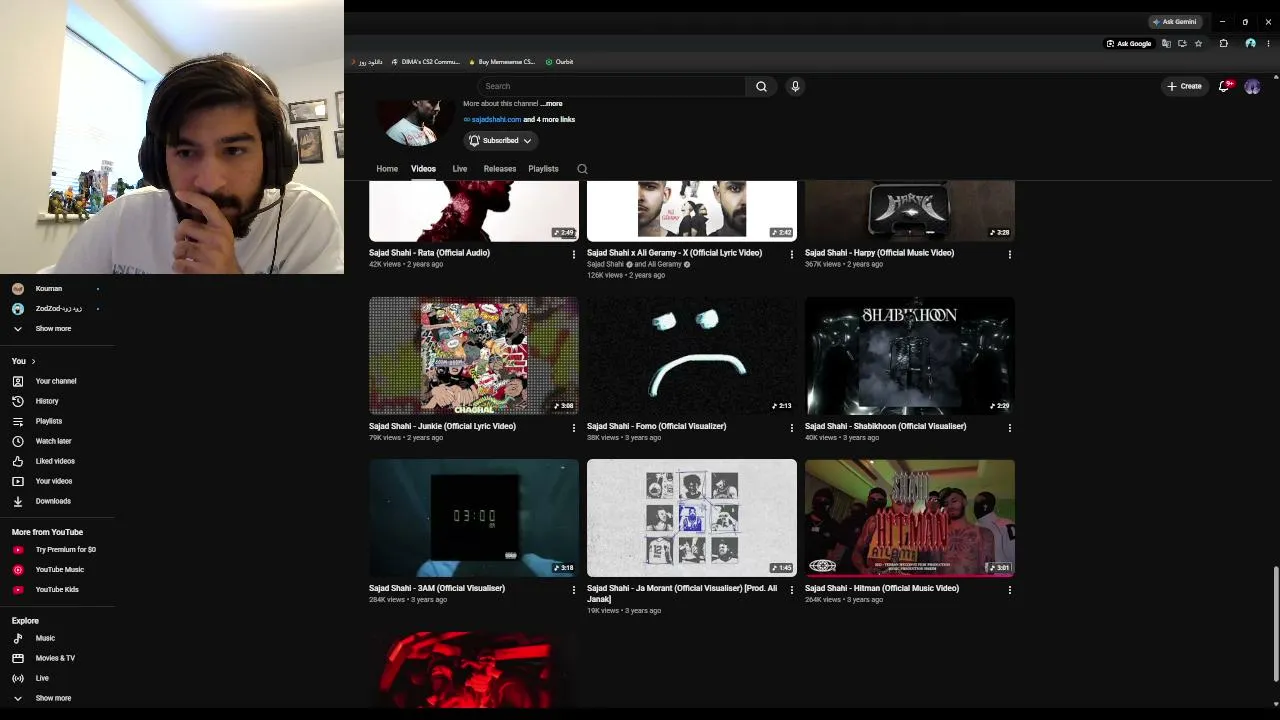Bookmark this page with star icon
This screenshot has width=1280, height=720.
click(x=1198, y=44)
